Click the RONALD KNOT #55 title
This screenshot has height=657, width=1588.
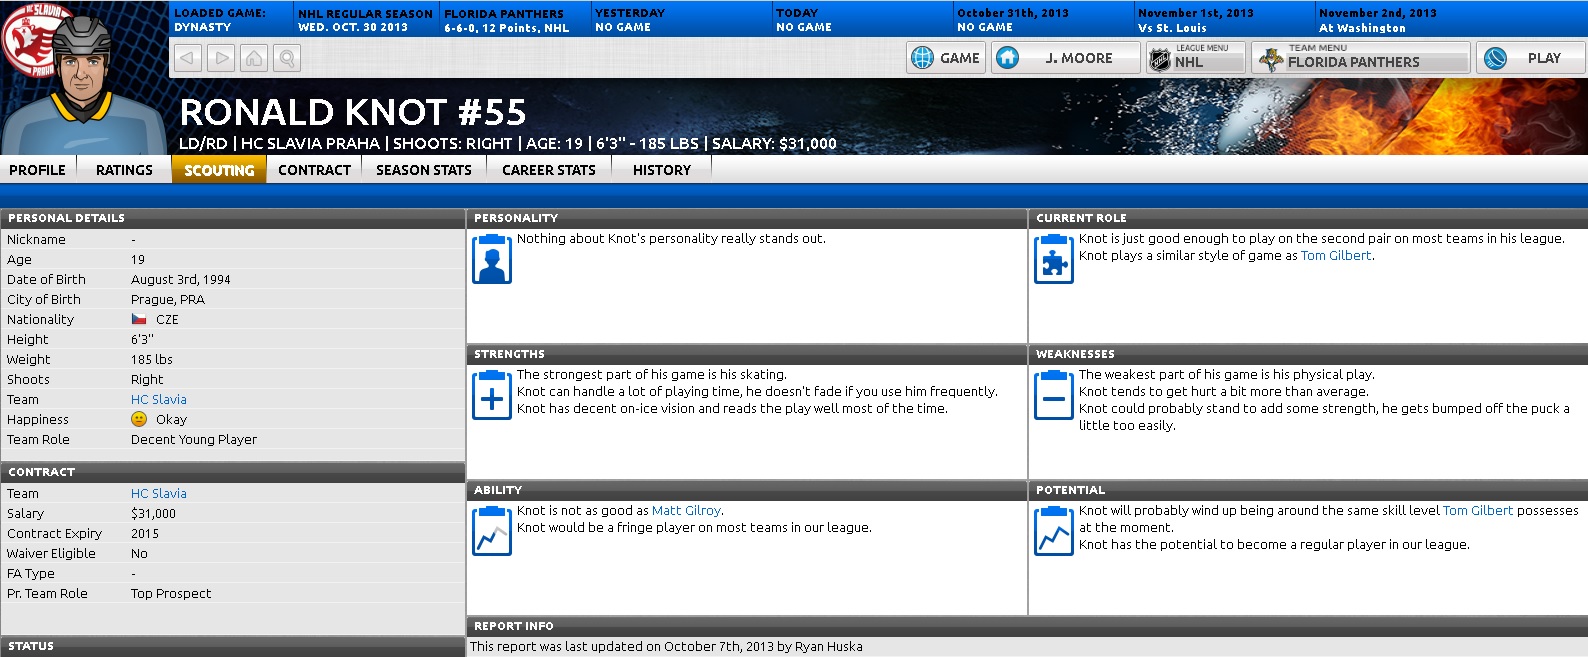353,112
